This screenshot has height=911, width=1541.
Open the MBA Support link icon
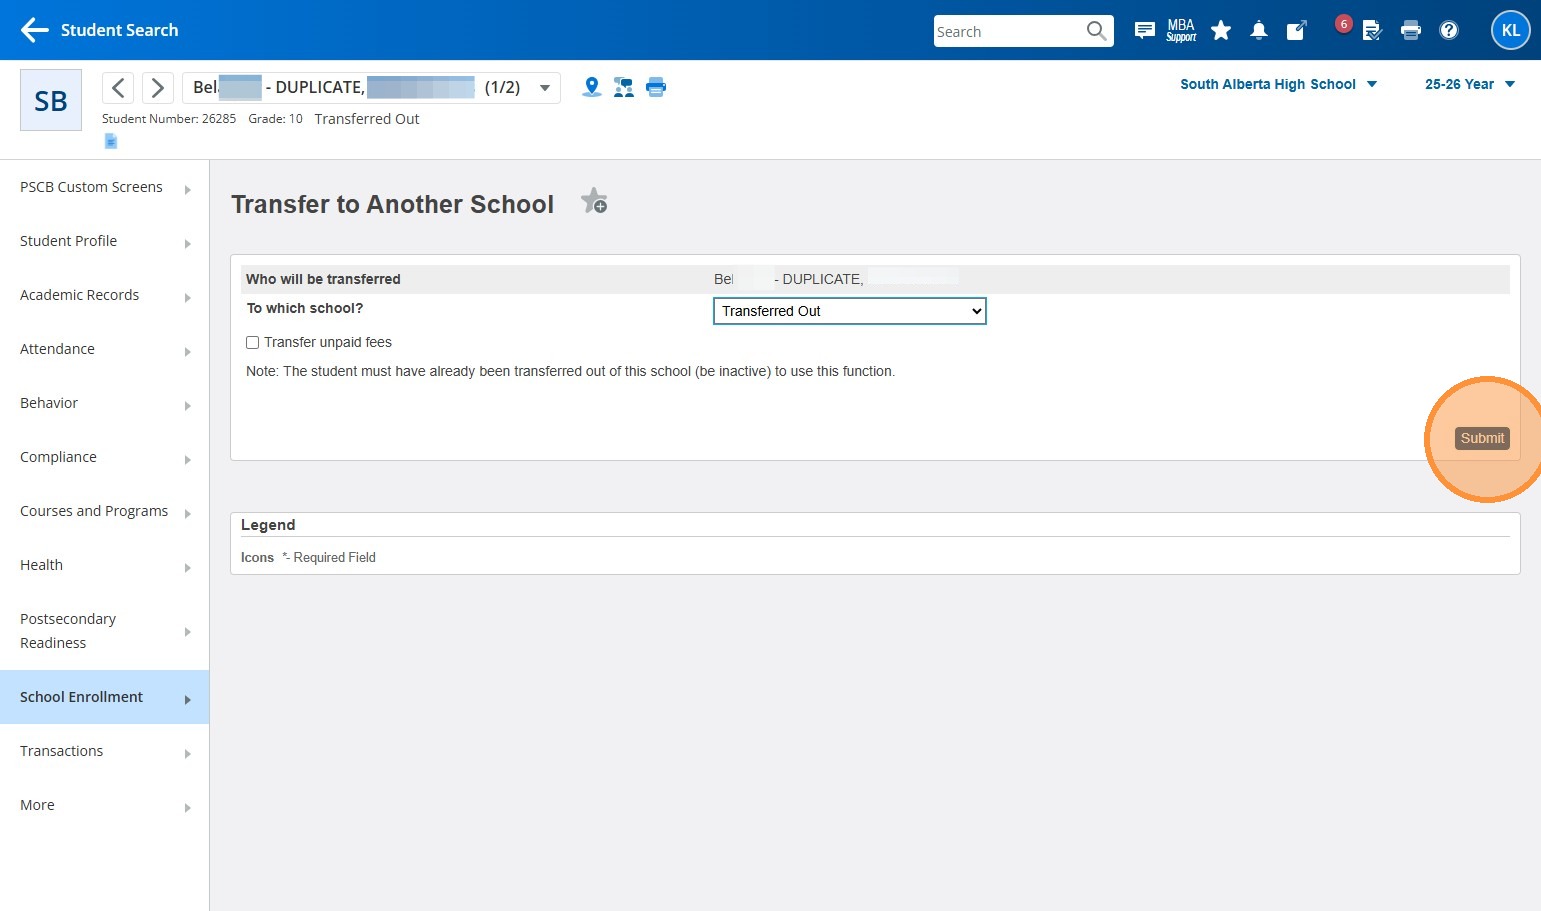pyautogui.click(x=1181, y=30)
